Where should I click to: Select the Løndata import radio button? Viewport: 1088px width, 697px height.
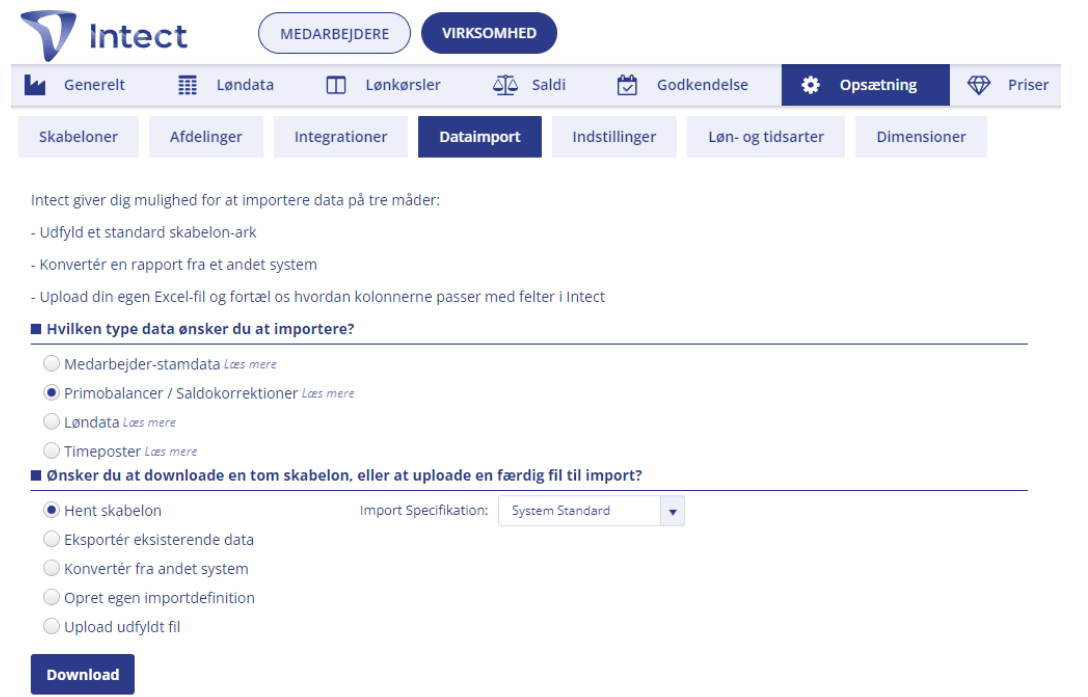[51, 421]
